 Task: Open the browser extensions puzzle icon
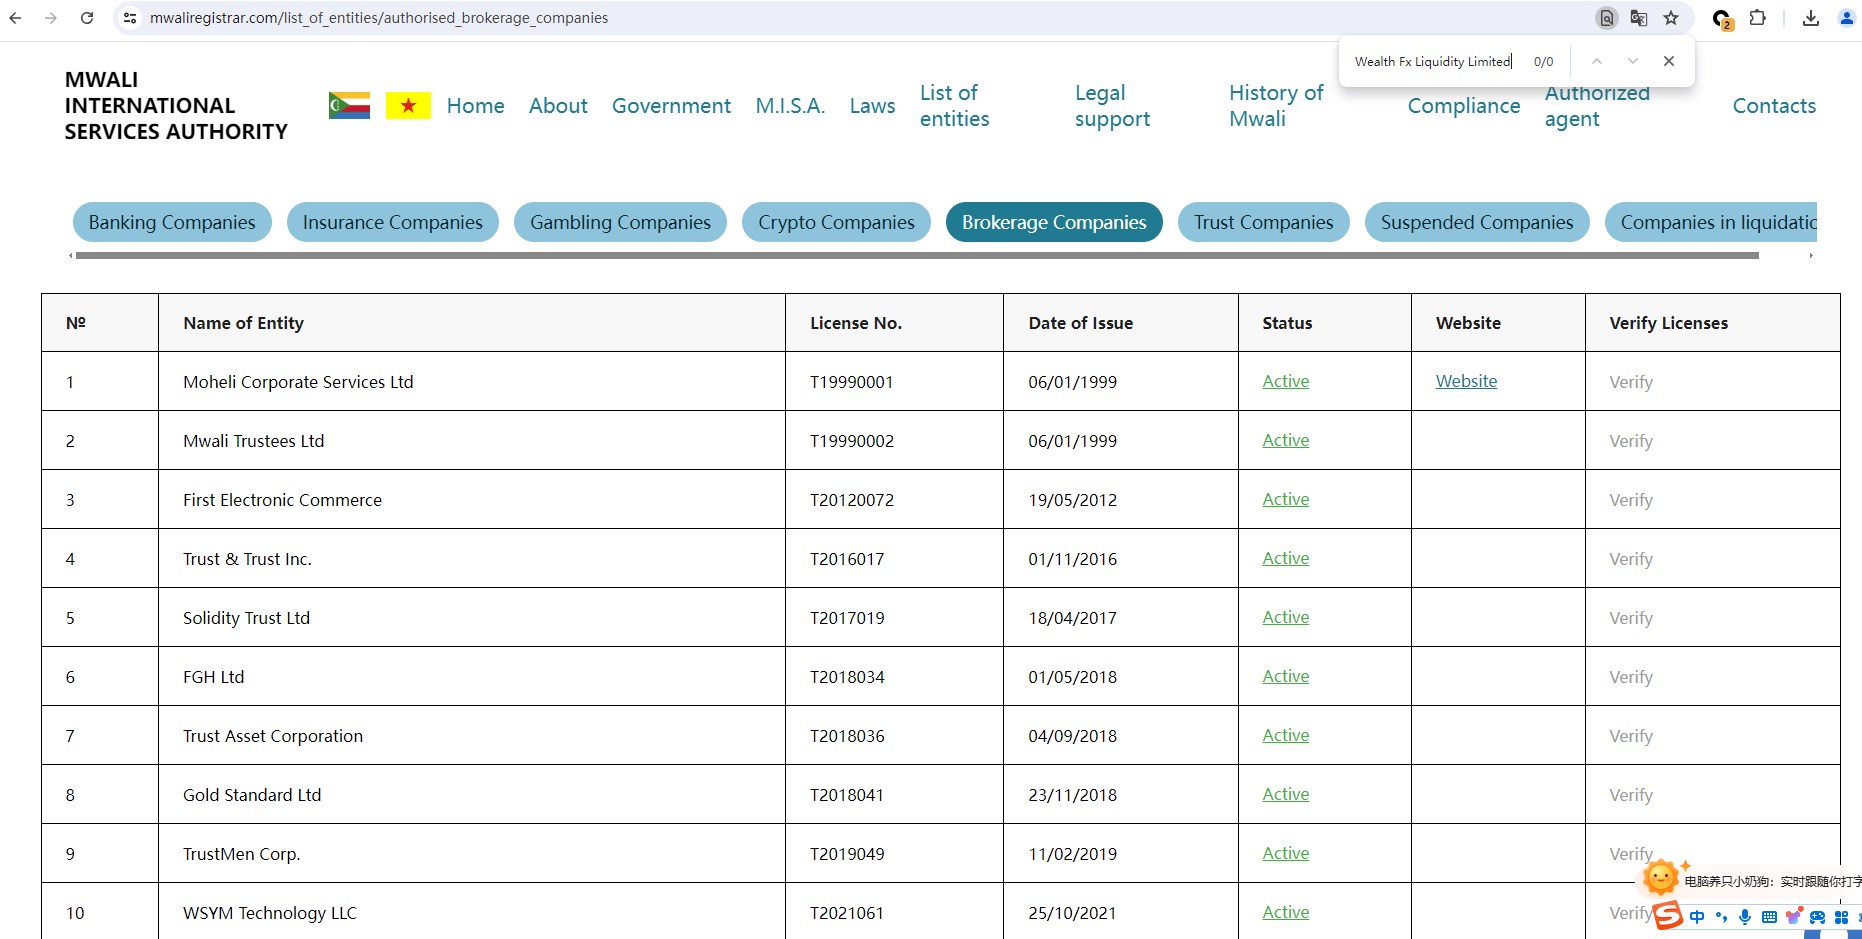(x=1757, y=18)
